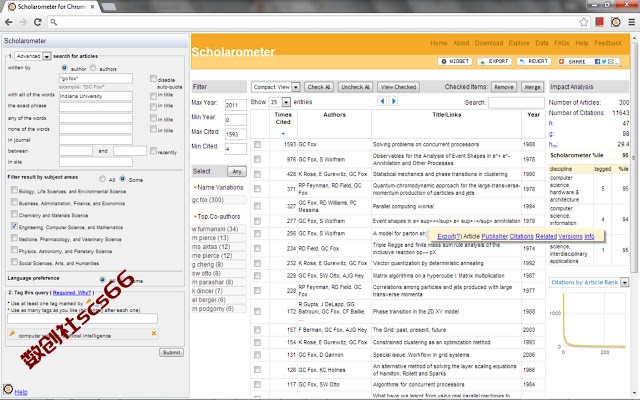Viewport: 640px width, 400px height.
Task: Bookmark this page with the star icon
Action: coord(584,22)
